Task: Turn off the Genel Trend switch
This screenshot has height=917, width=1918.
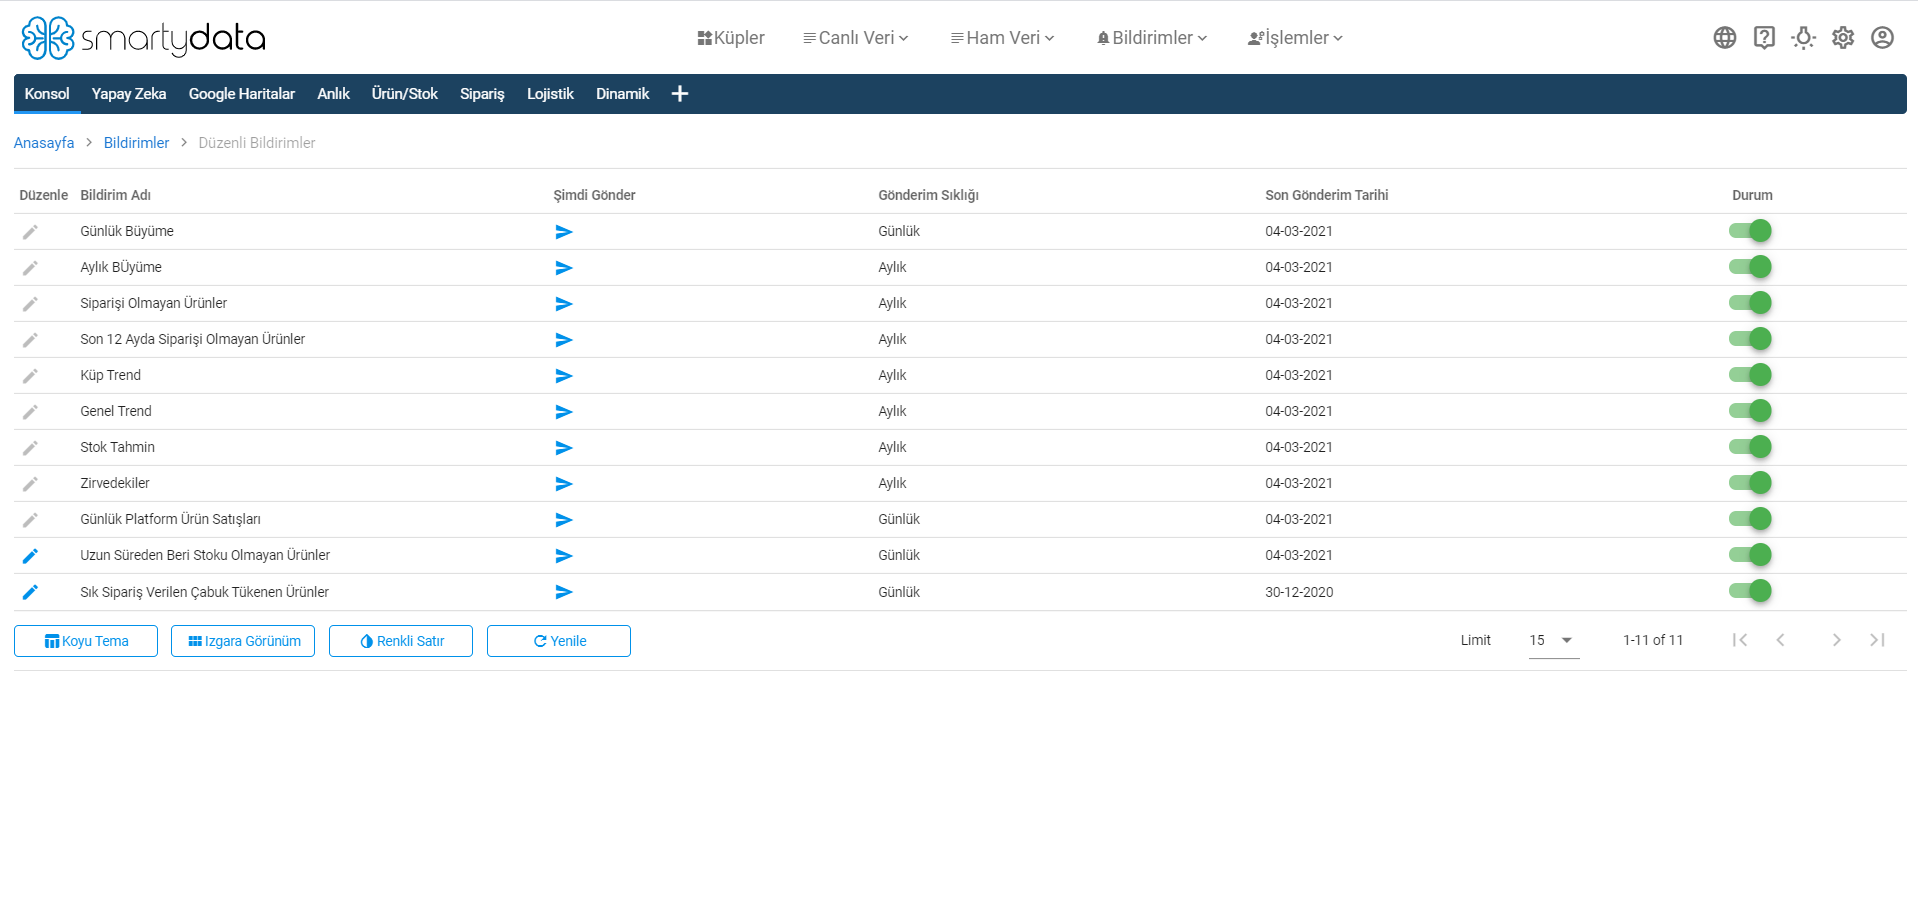Action: pyautogui.click(x=1750, y=411)
